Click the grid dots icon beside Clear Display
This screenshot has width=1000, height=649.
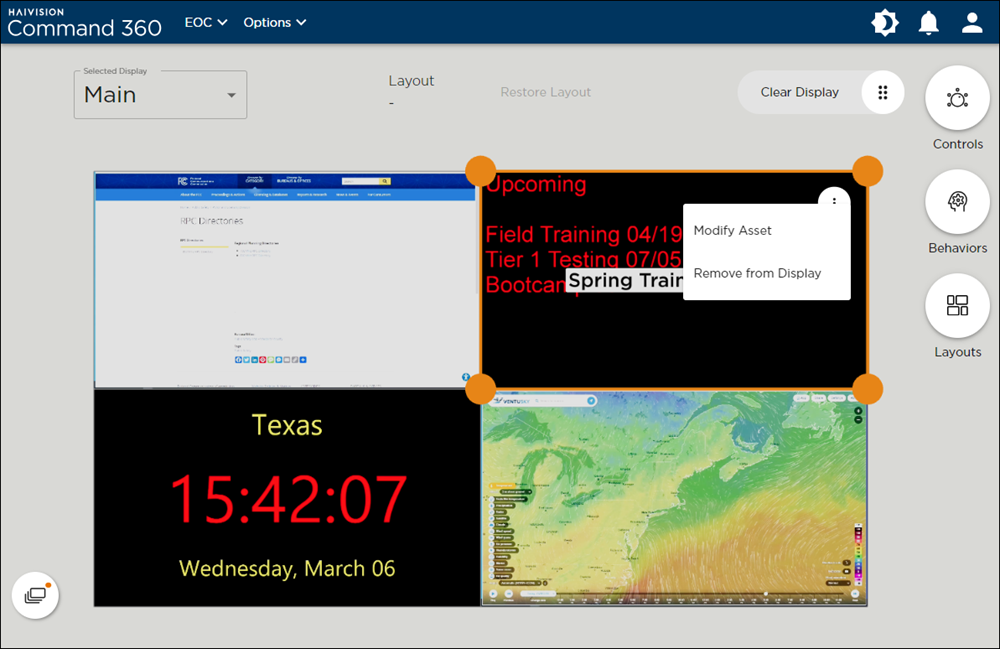[x=882, y=92]
